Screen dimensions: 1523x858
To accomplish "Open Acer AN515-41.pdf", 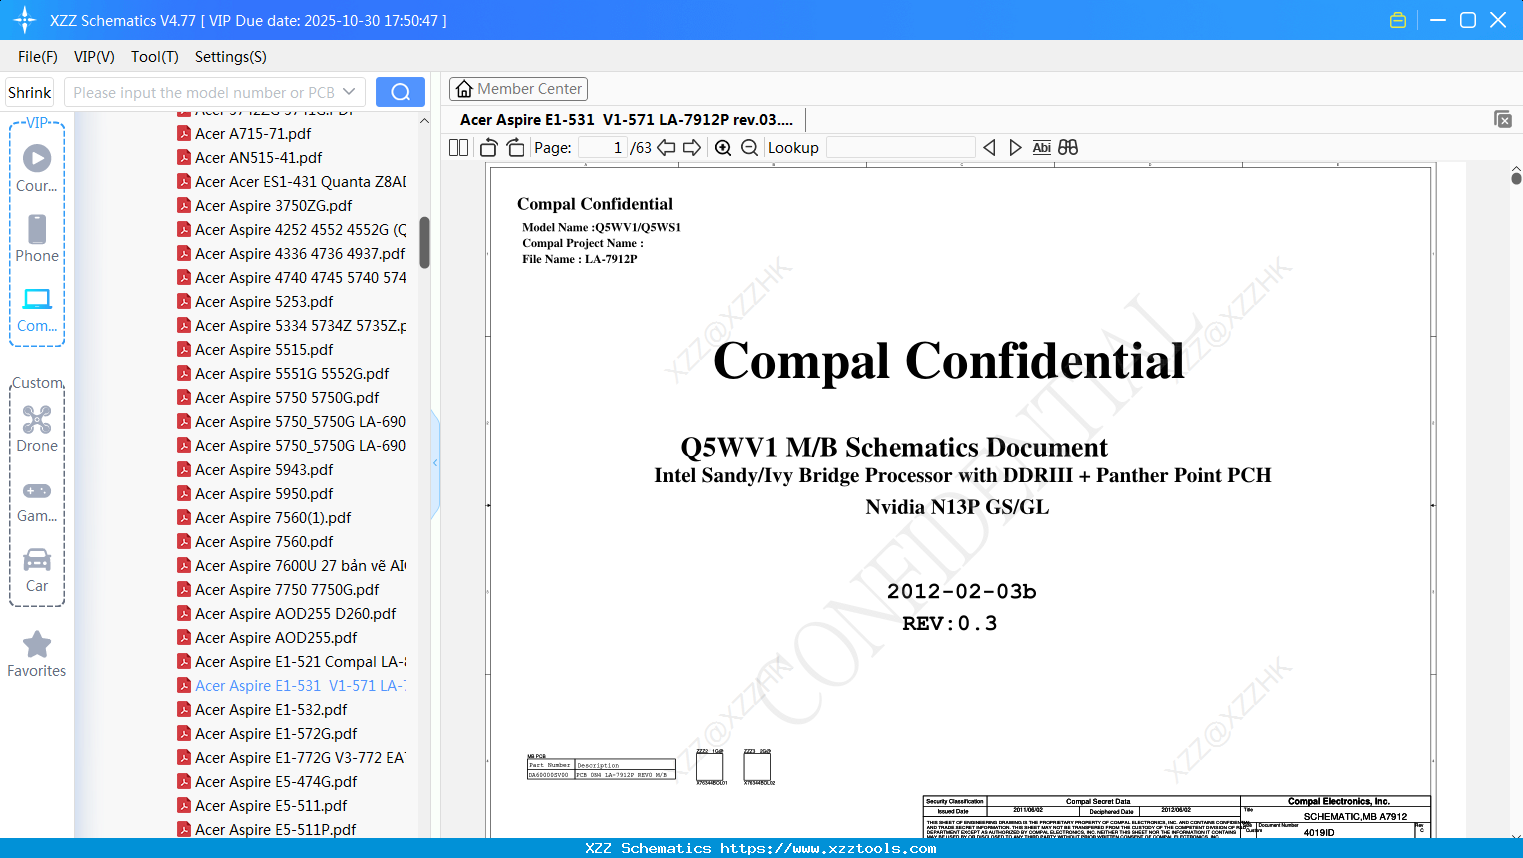I will point(259,157).
